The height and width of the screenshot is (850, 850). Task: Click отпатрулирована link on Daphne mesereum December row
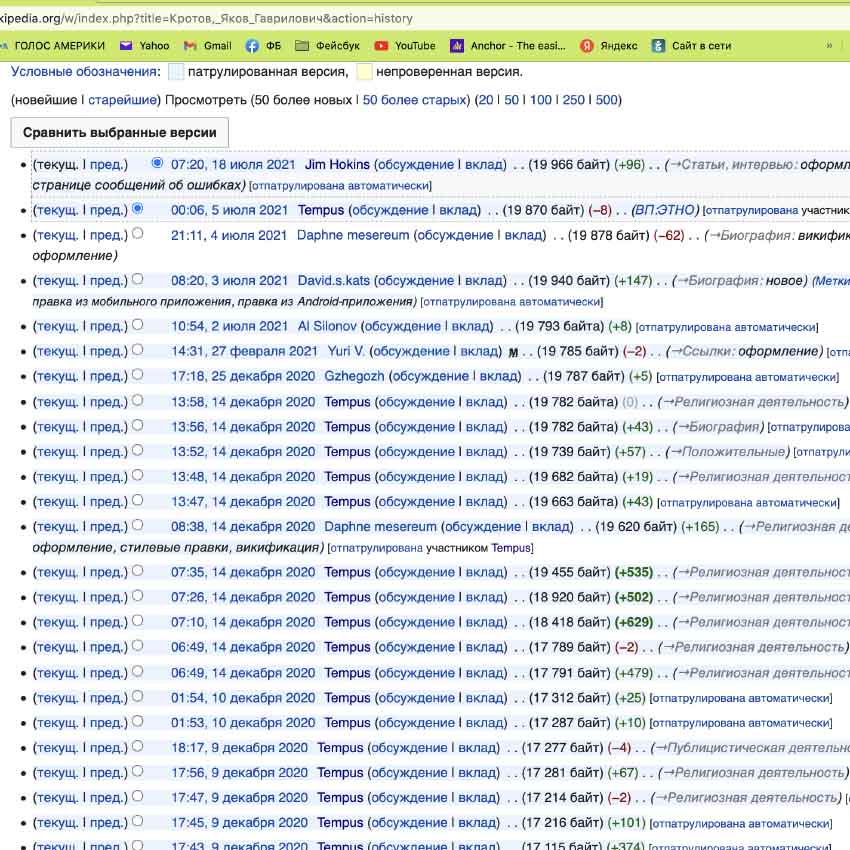point(377,548)
